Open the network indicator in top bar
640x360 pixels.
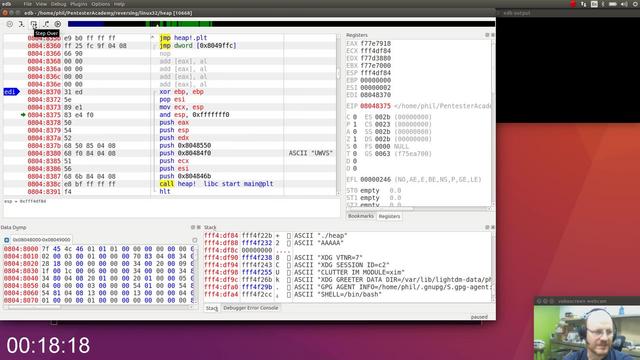583,4
